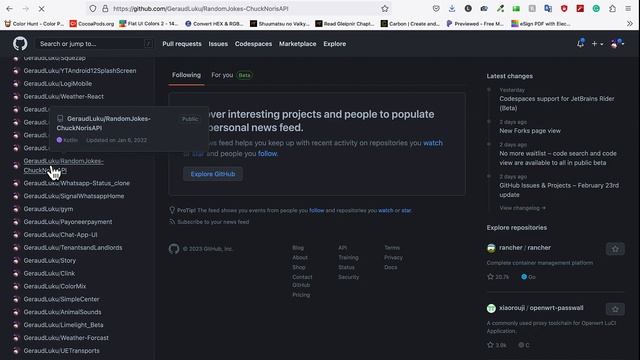The height and width of the screenshot is (360, 640).
Task: Open GeraudLuku/Weather-Forcast repository
Action: [66, 338]
